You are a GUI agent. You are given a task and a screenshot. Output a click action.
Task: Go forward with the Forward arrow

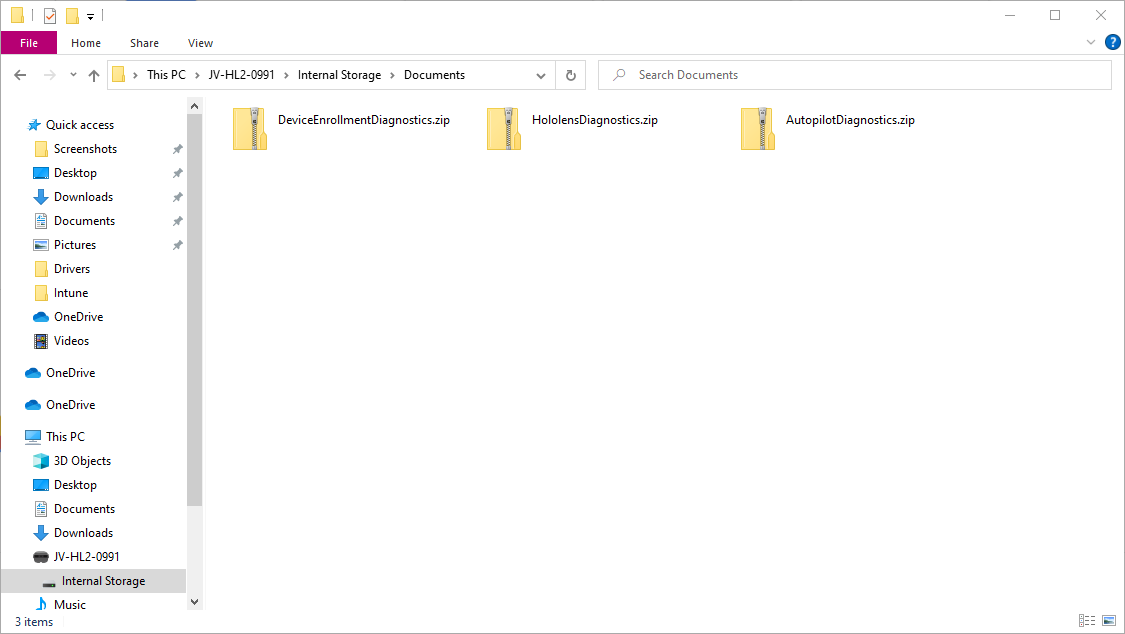(50, 75)
